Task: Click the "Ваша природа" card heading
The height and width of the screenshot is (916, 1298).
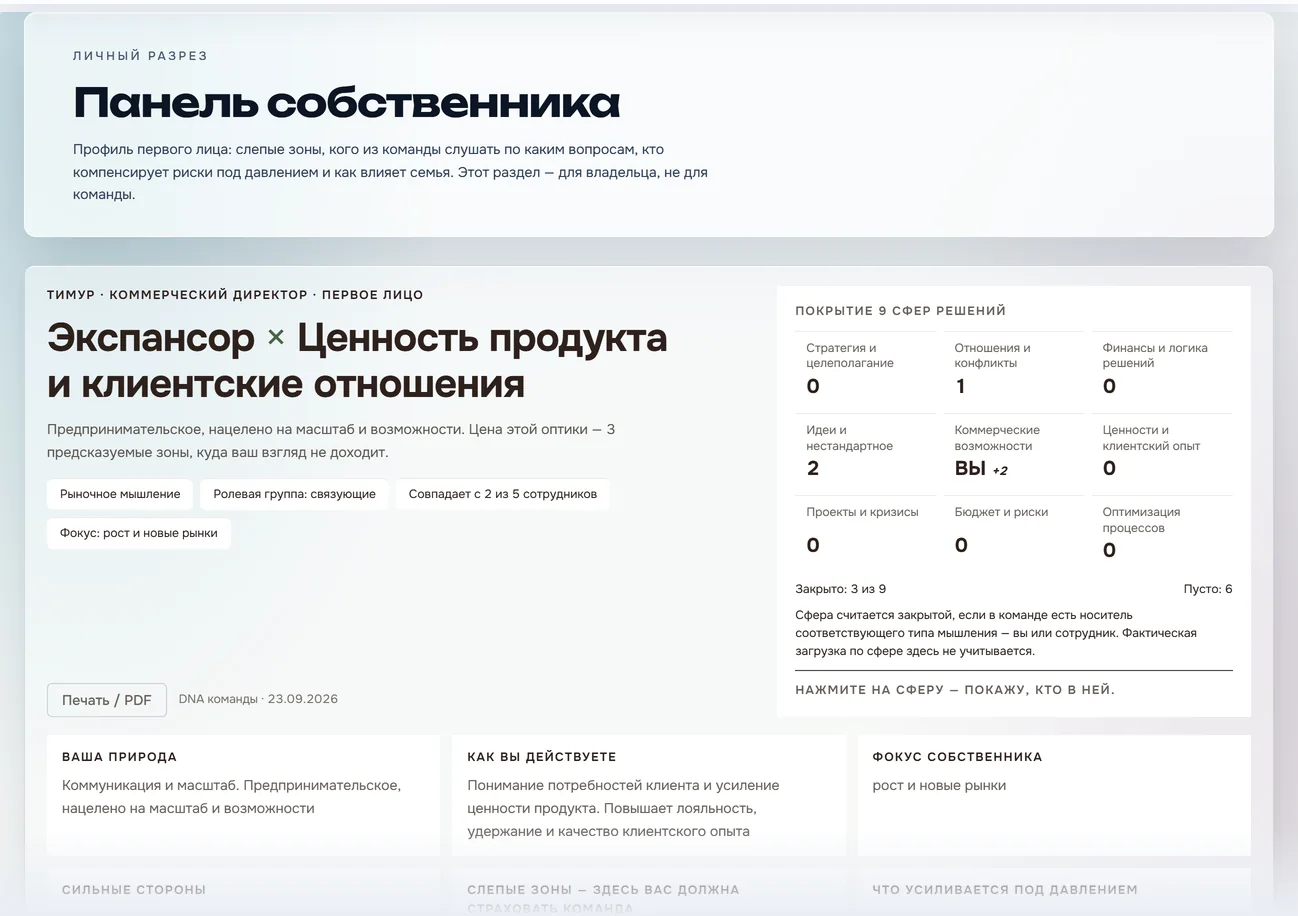Action: (119, 757)
